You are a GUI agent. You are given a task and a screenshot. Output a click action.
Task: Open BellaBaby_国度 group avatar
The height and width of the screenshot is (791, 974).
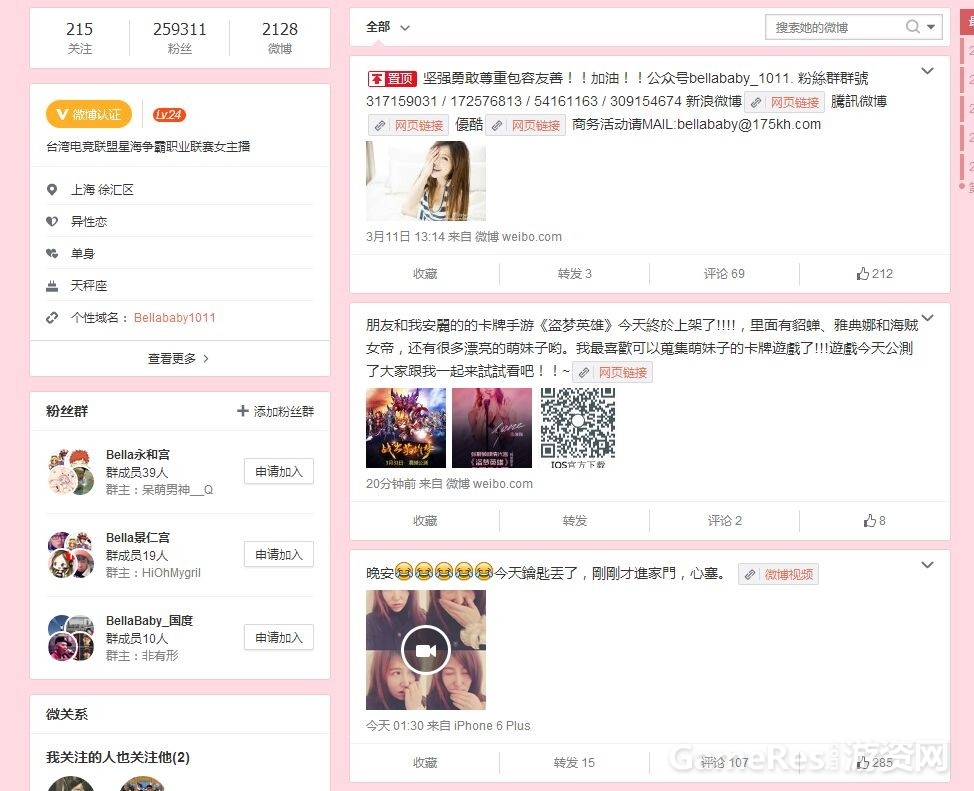tap(71, 638)
